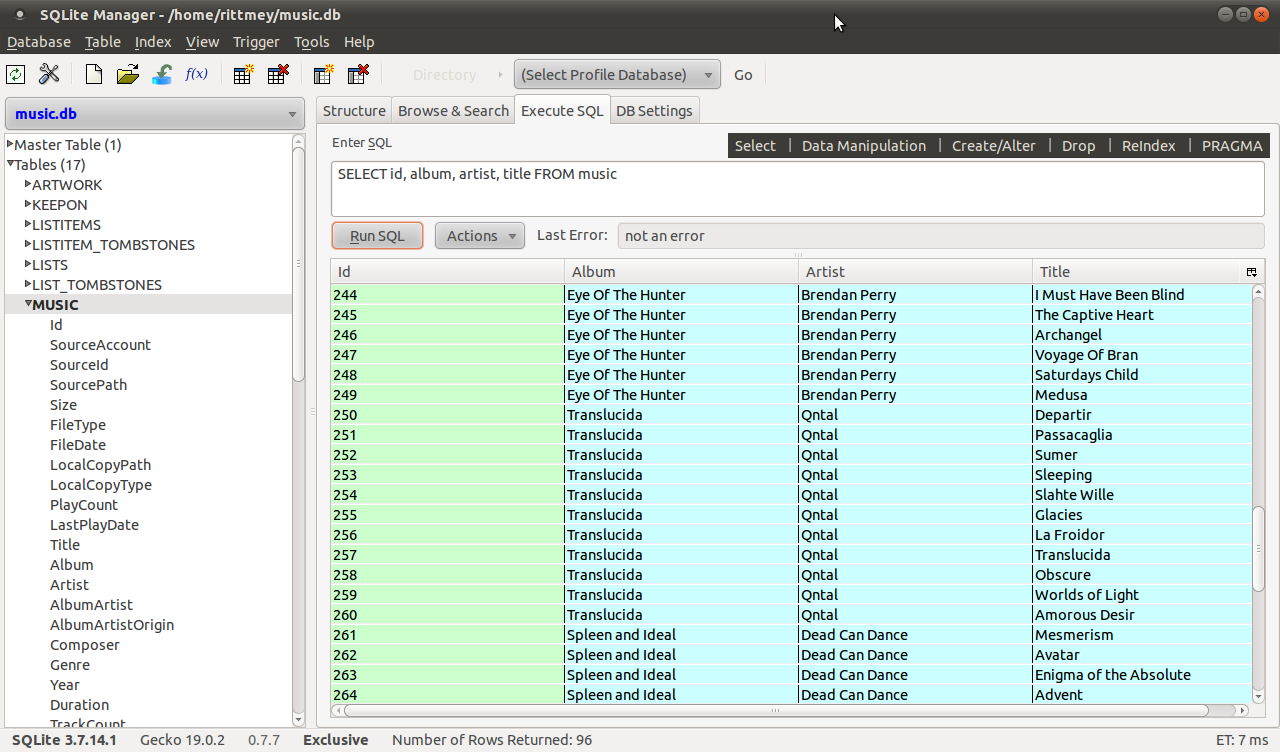Viewport: 1280px width, 752px height.
Task: Click the open database icon
Action: pyautogui.click(x=127, y=74)
